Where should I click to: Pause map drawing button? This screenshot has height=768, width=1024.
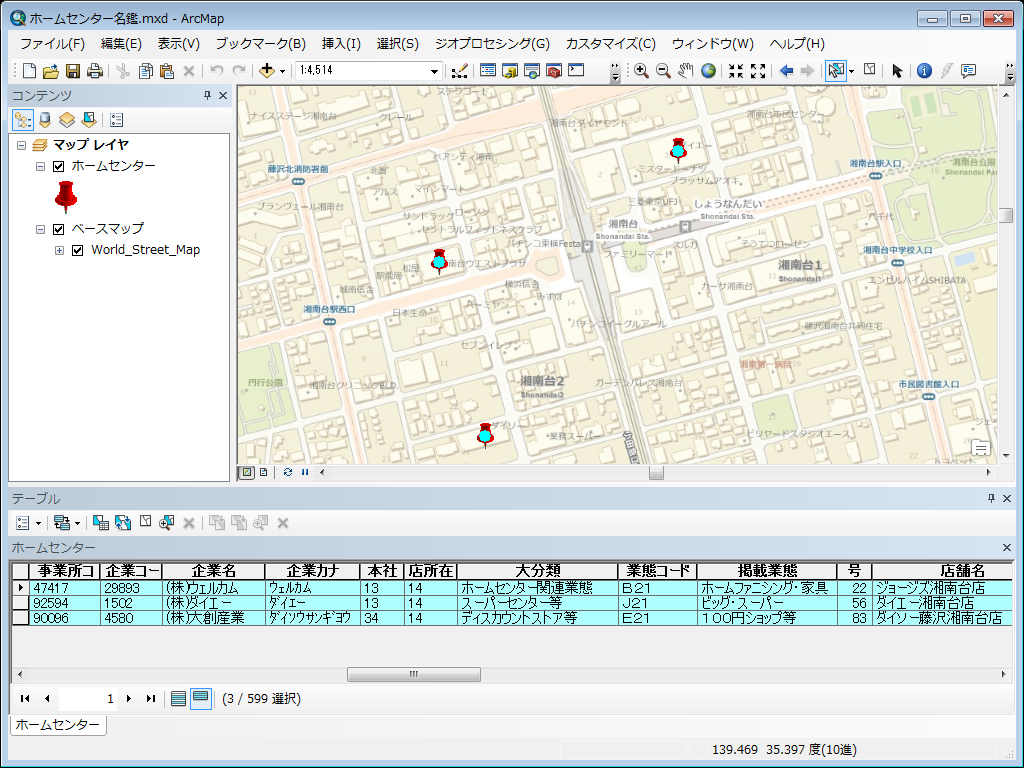tap(305, 472)
